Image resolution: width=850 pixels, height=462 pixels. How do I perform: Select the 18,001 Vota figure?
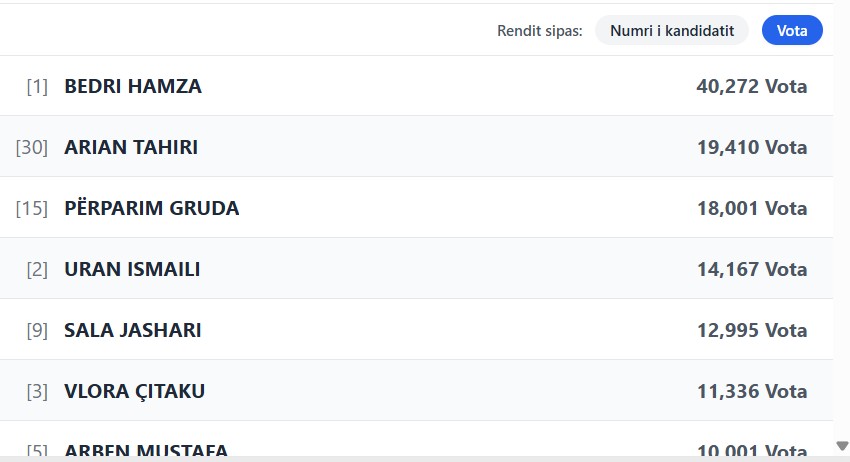(751, 208)
